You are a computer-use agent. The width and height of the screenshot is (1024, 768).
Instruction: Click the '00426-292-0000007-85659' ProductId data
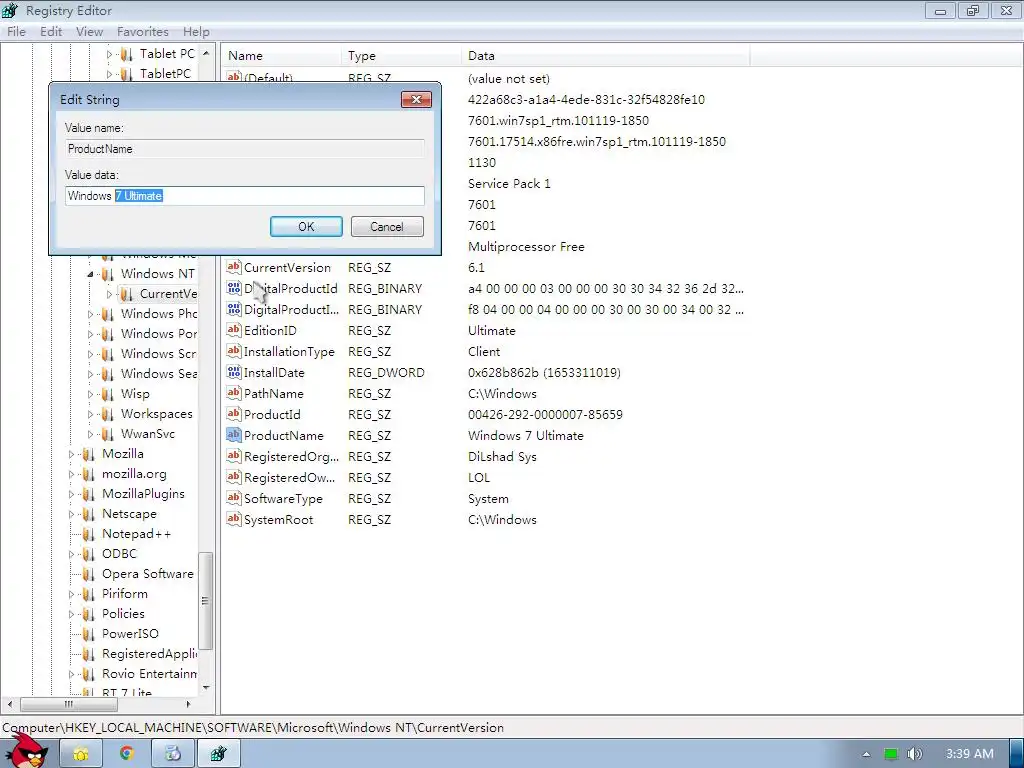coord(545,414)
